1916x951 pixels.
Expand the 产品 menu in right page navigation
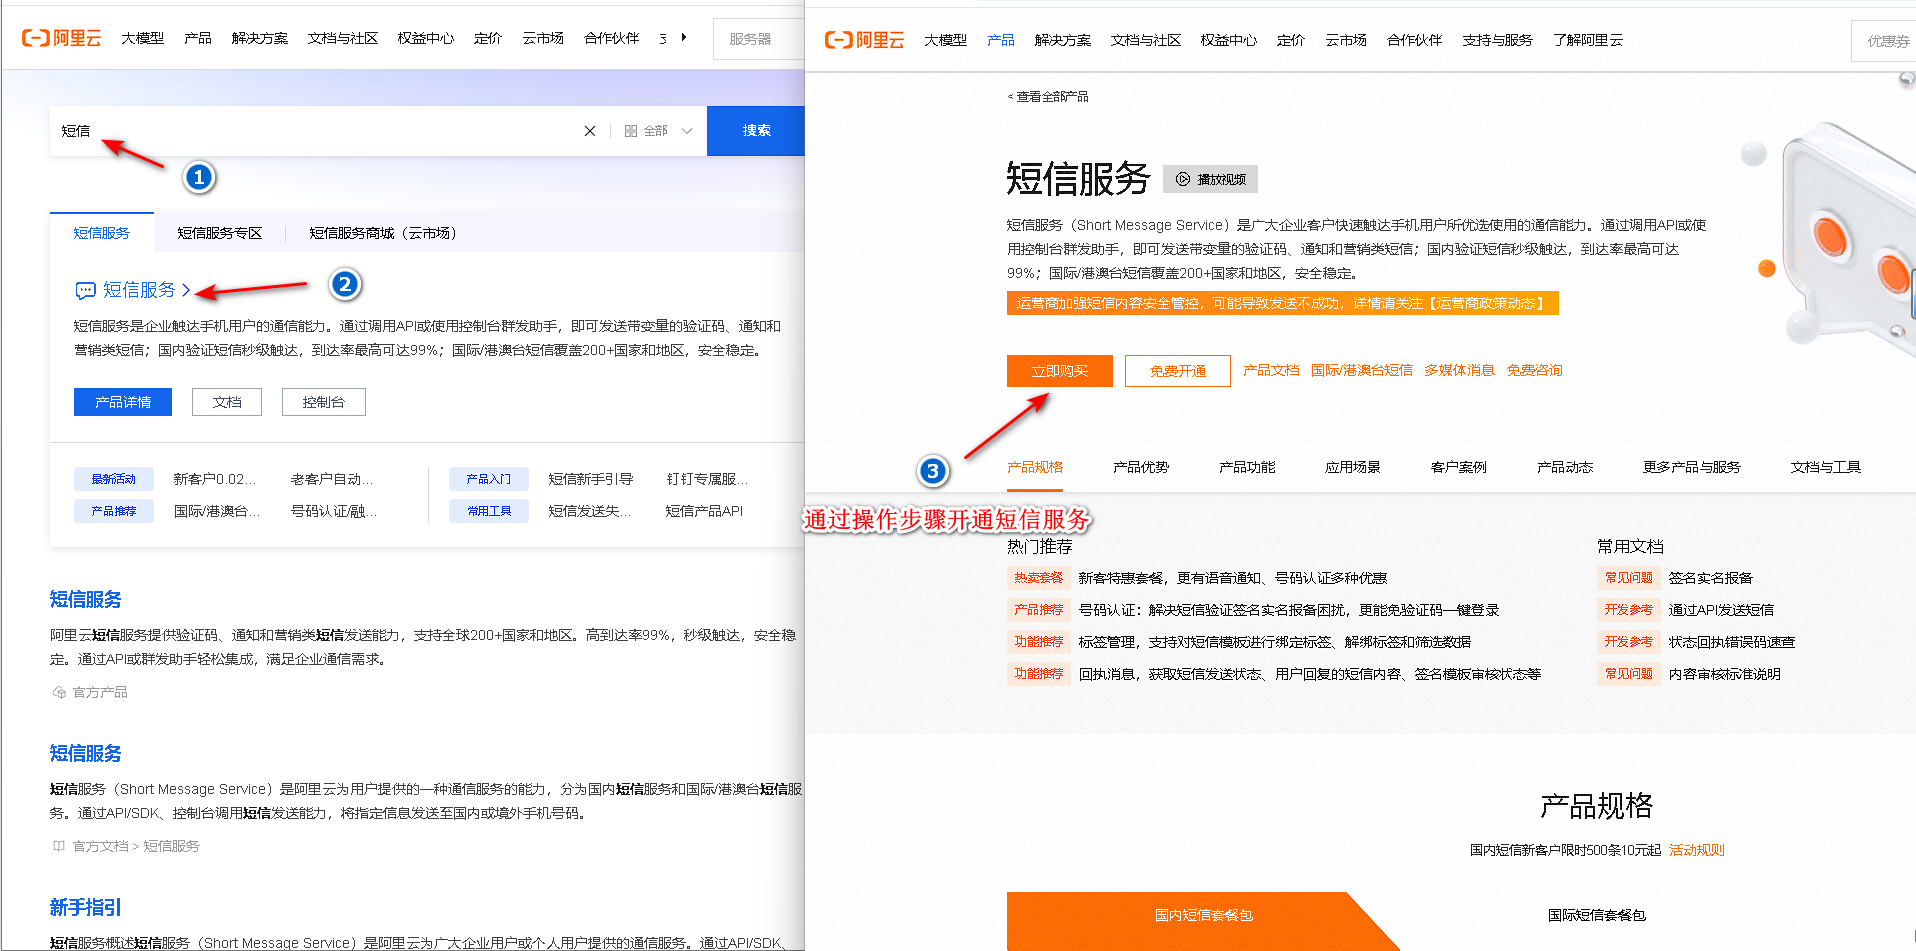(1000, 40)
